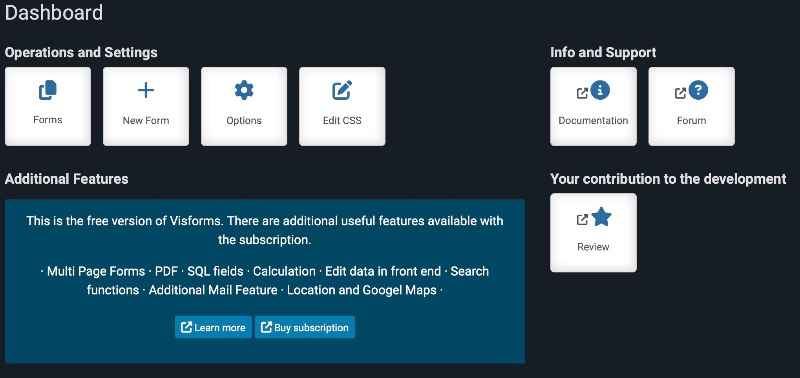Open the Options tile label
This screenshot has height=378, width=800.
[x=244, y=121]
